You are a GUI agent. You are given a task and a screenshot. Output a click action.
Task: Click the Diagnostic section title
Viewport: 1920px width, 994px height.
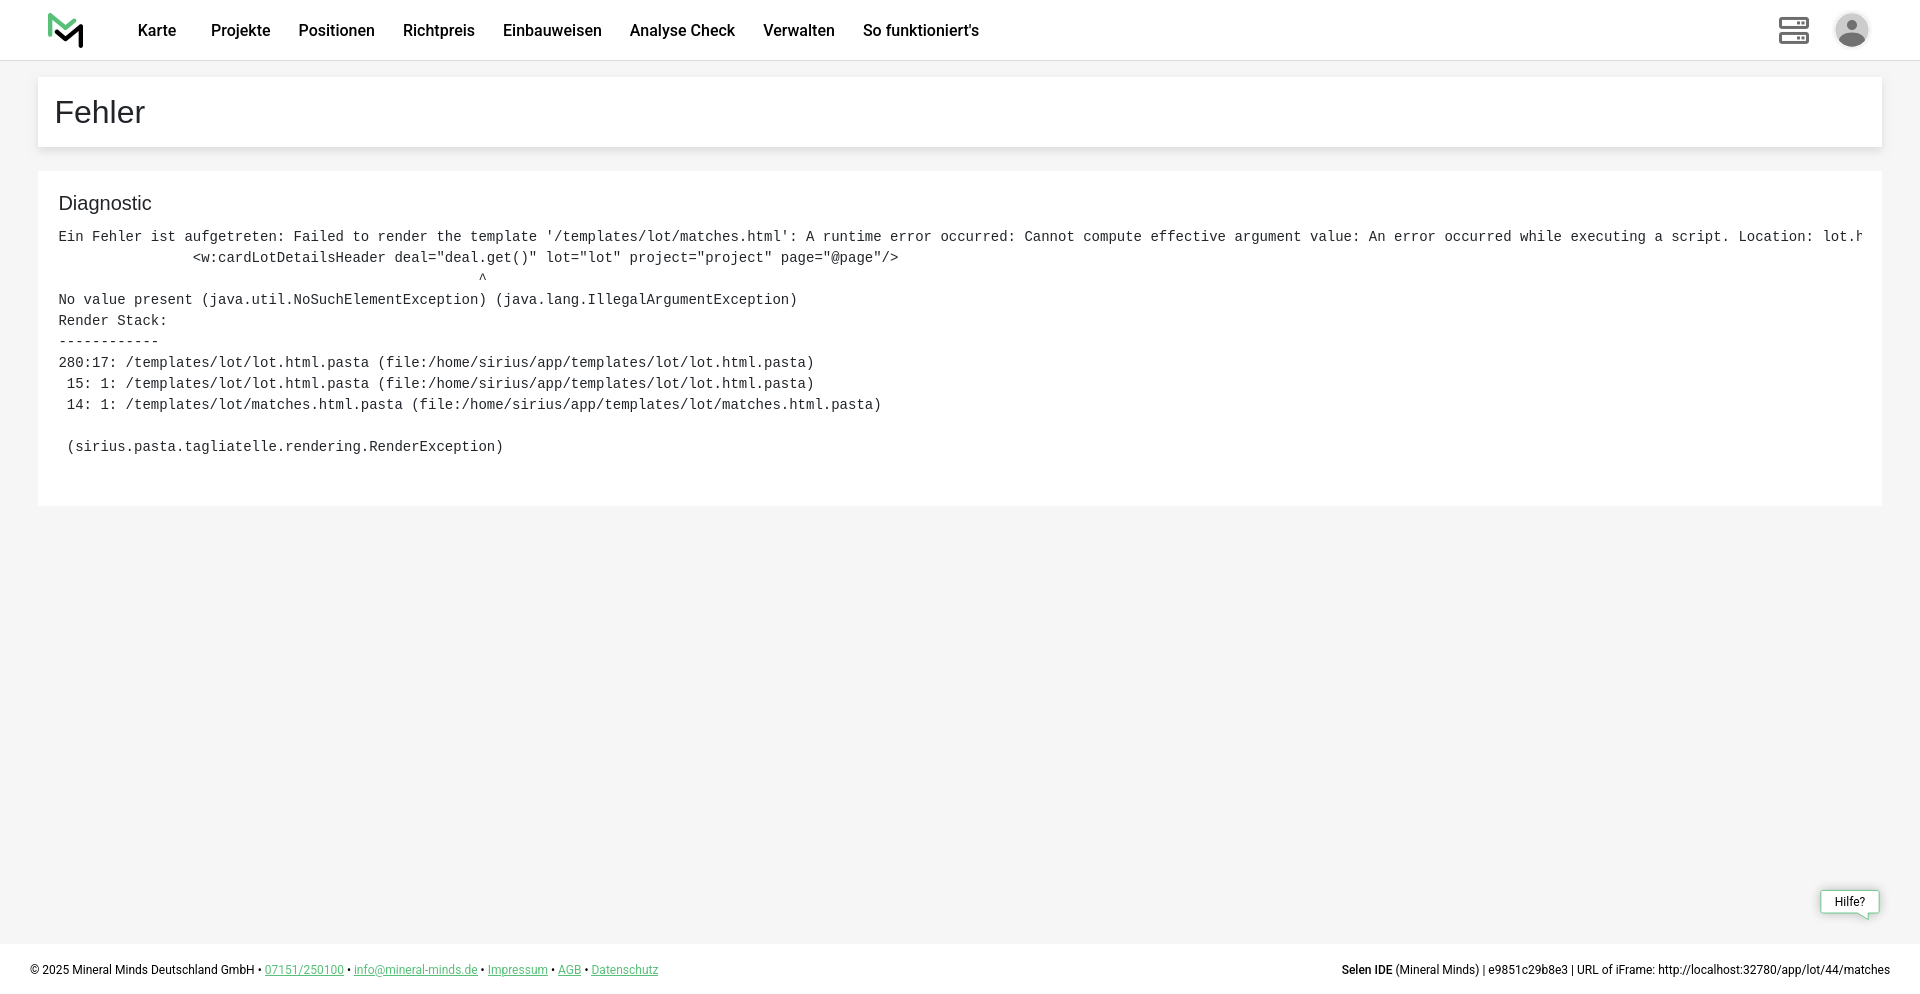[105, 204]
